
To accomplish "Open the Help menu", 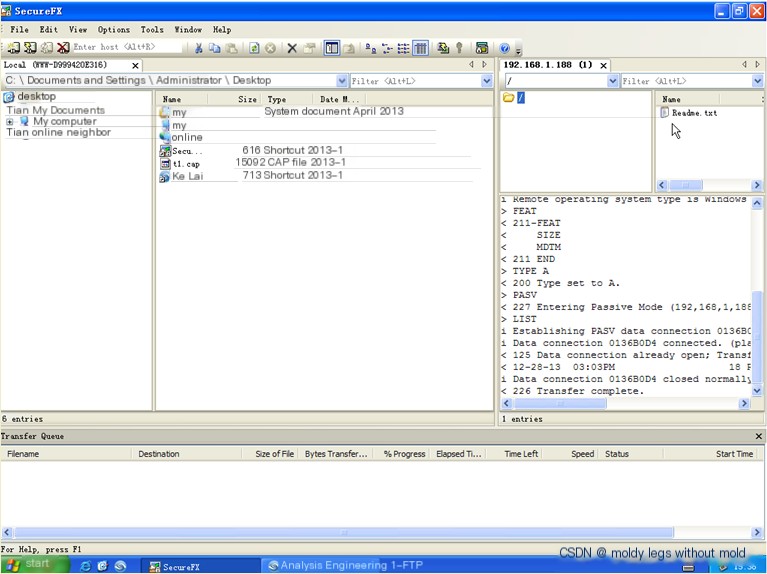I will [x=222, y=29].
